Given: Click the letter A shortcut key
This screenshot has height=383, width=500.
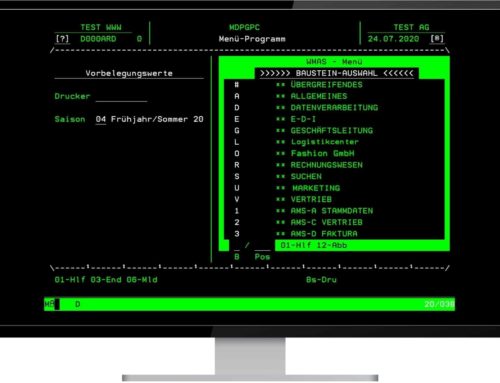Looking at the screenshot, I should 237,96.
